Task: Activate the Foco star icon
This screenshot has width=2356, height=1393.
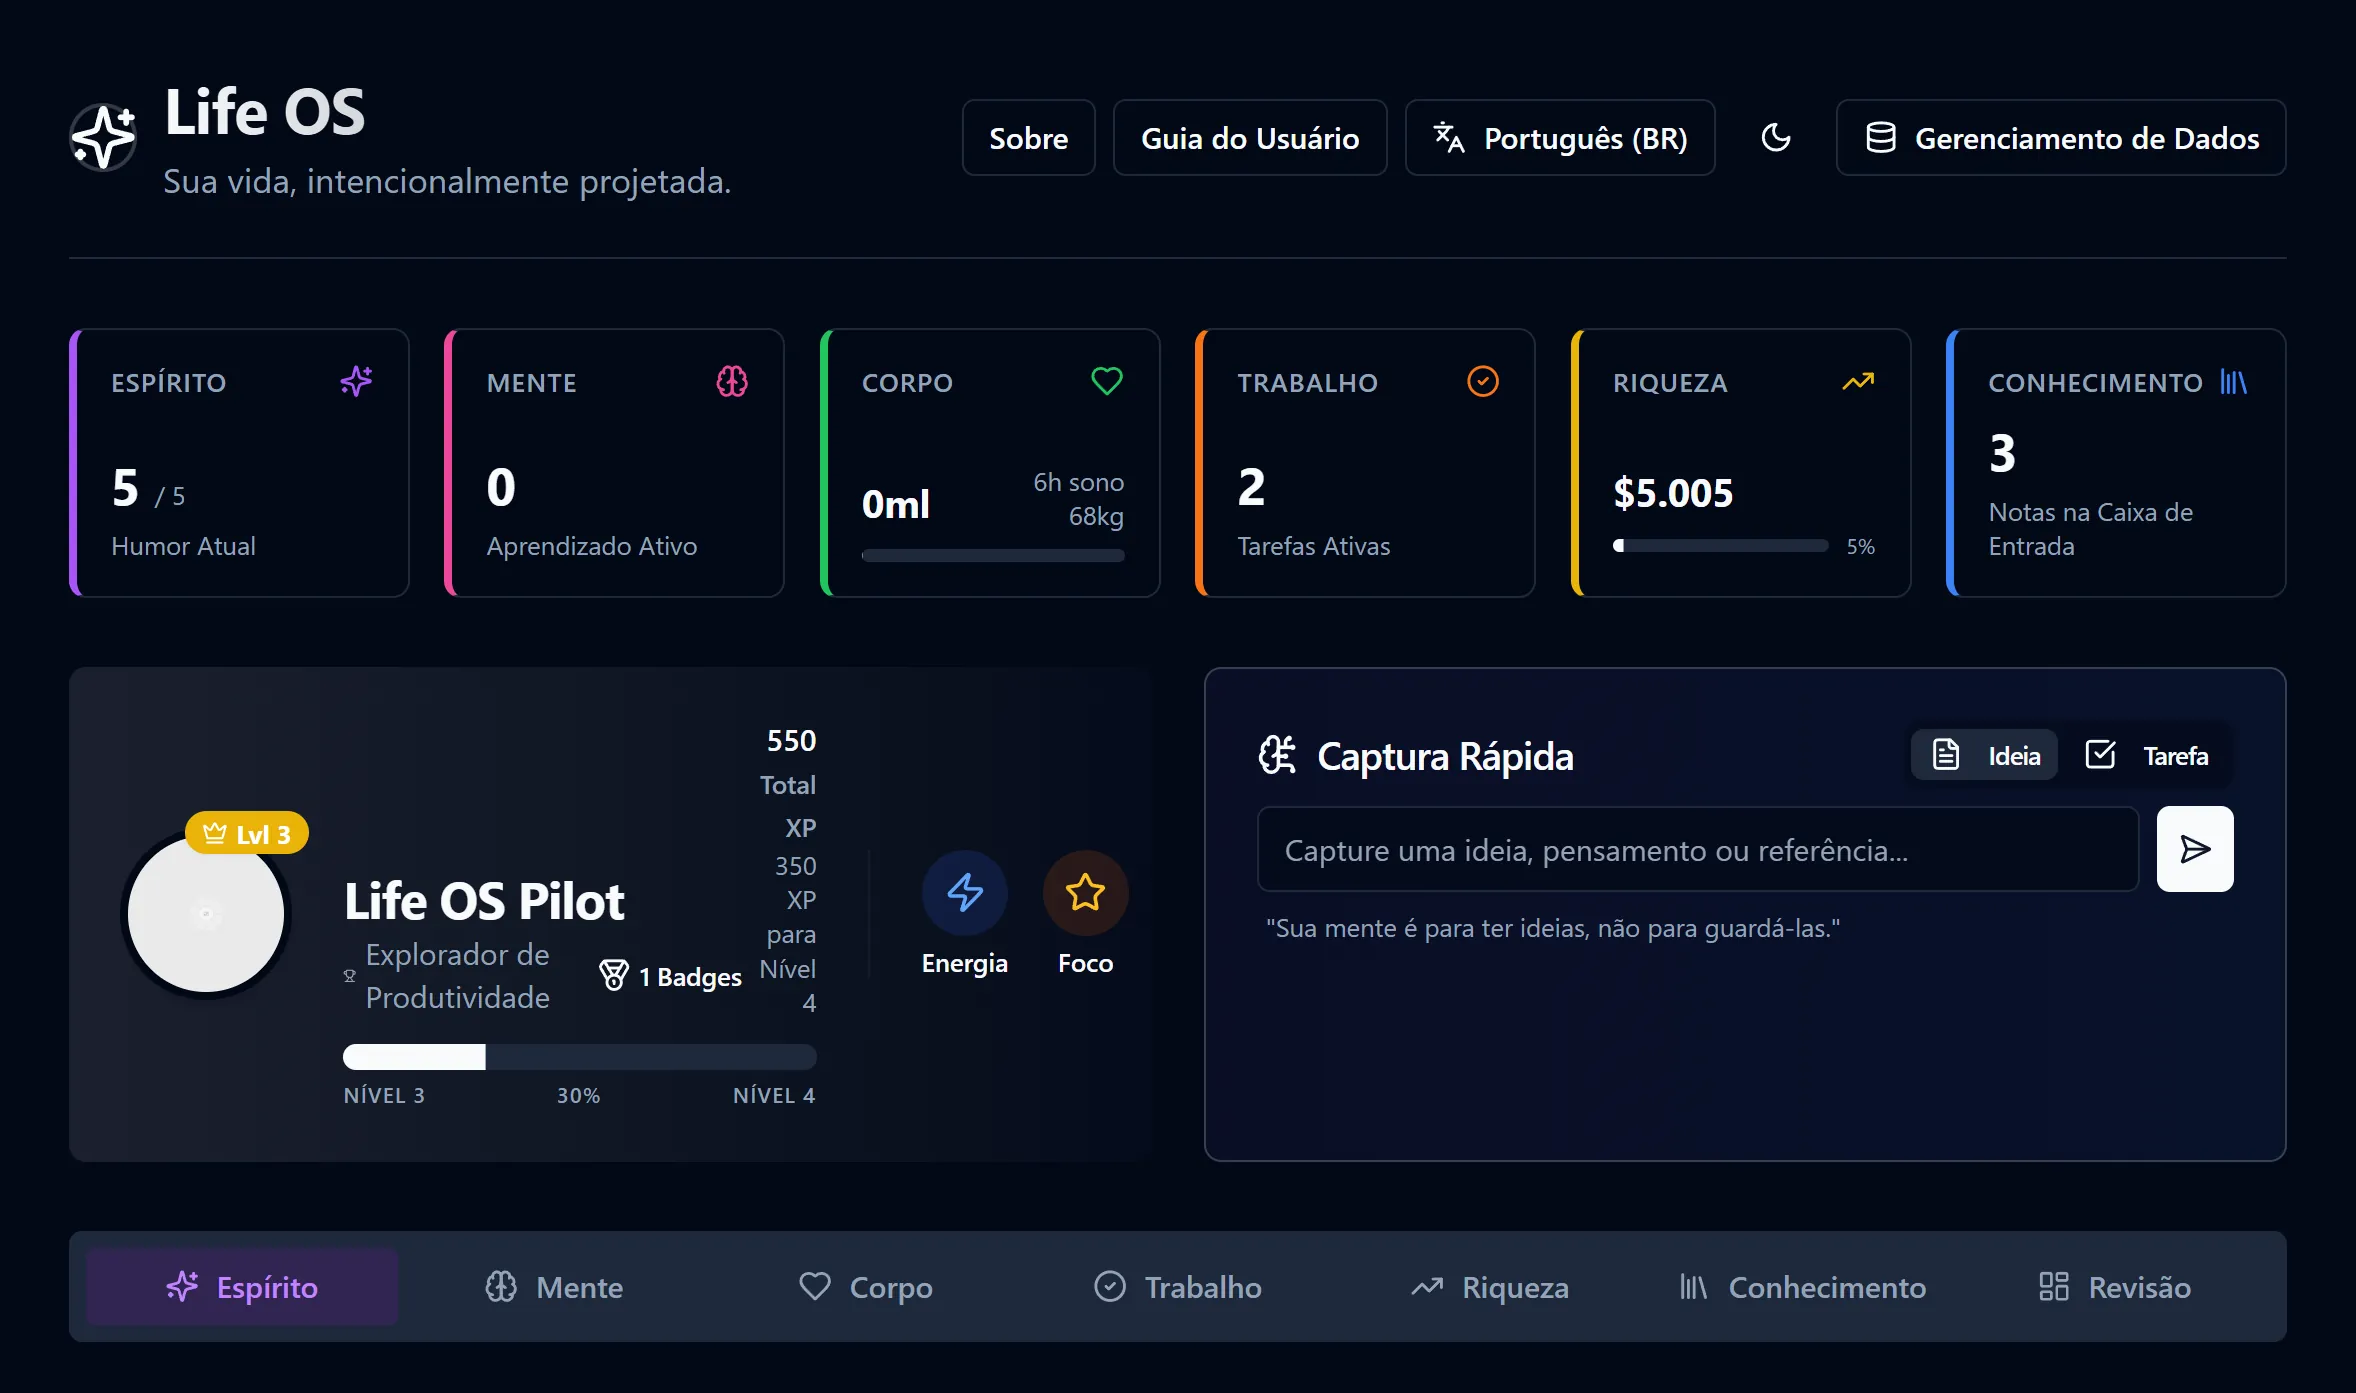Action: [1085, 892]
